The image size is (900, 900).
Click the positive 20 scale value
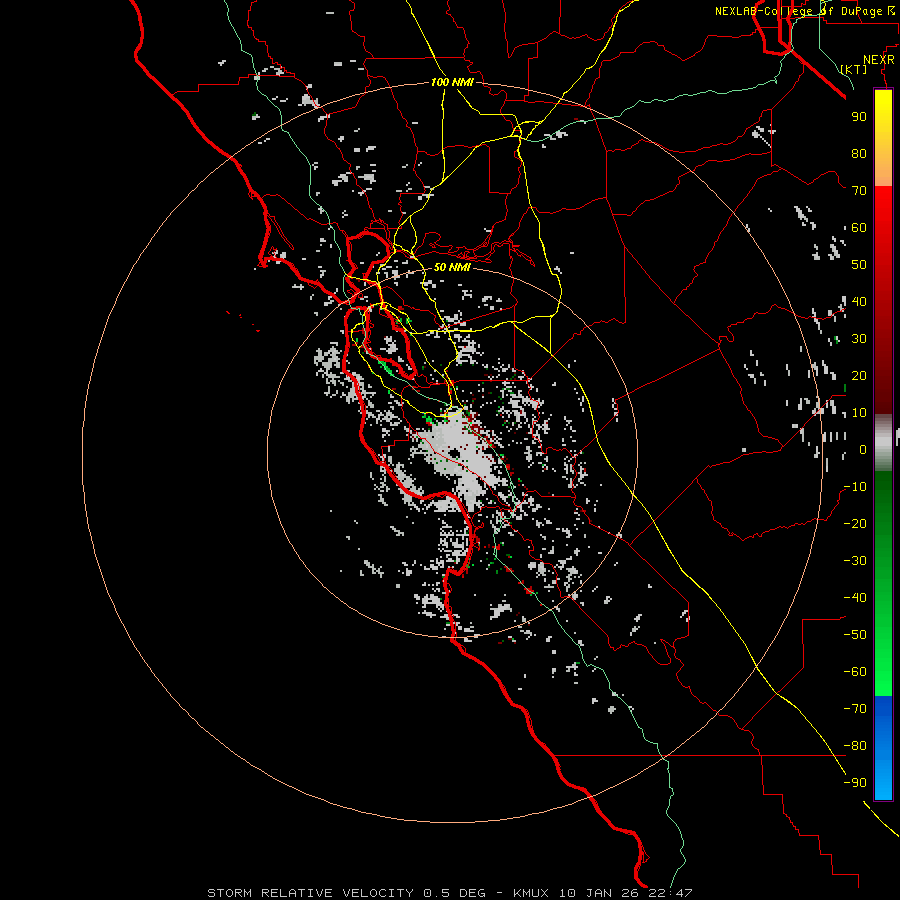(859, 375)
